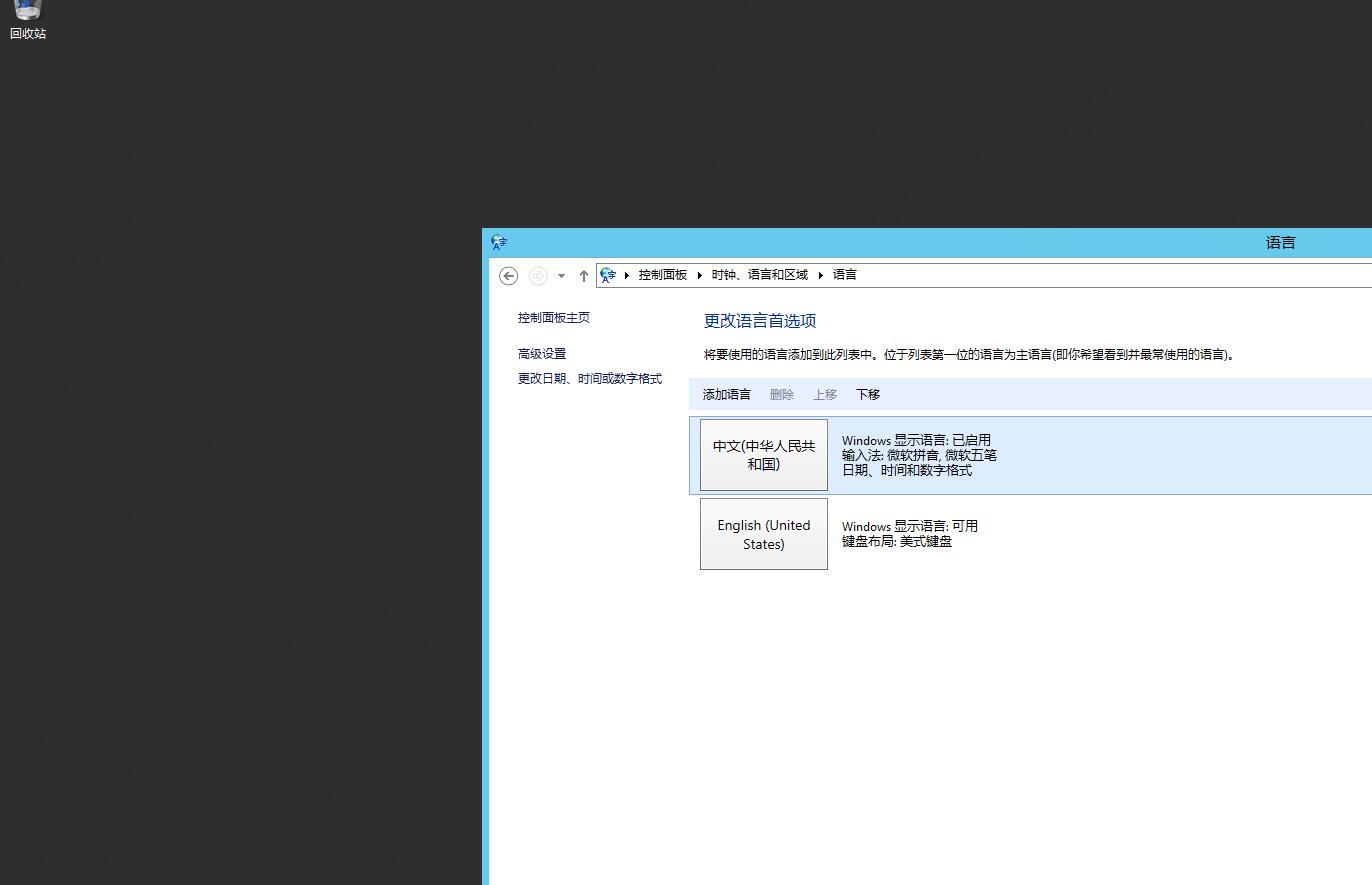
Task: Click 控制面板 in the breadcrumb path
Action: pos(663,275)
